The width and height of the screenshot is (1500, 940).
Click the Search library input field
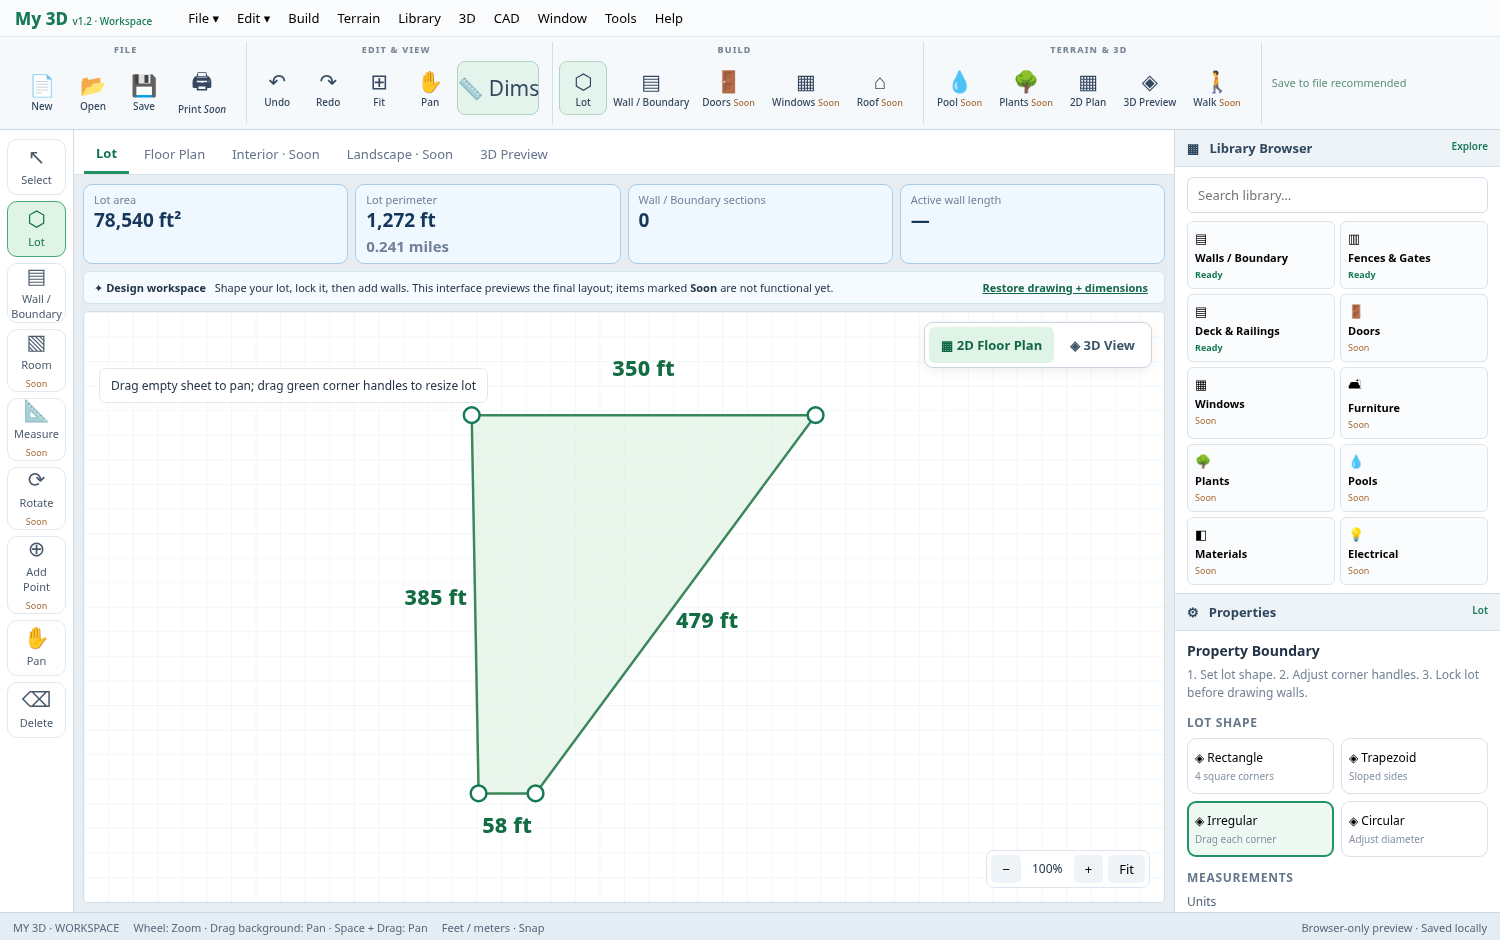pyautogui.click(x=1337, y=195)
